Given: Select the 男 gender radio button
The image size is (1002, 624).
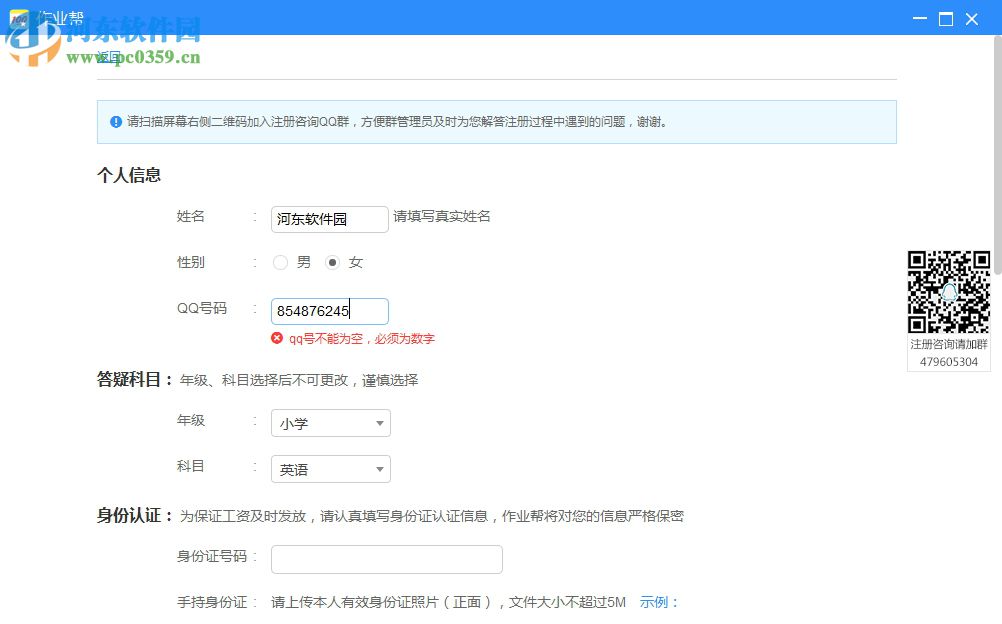Looking at the screenshot, I should (281, 262).
